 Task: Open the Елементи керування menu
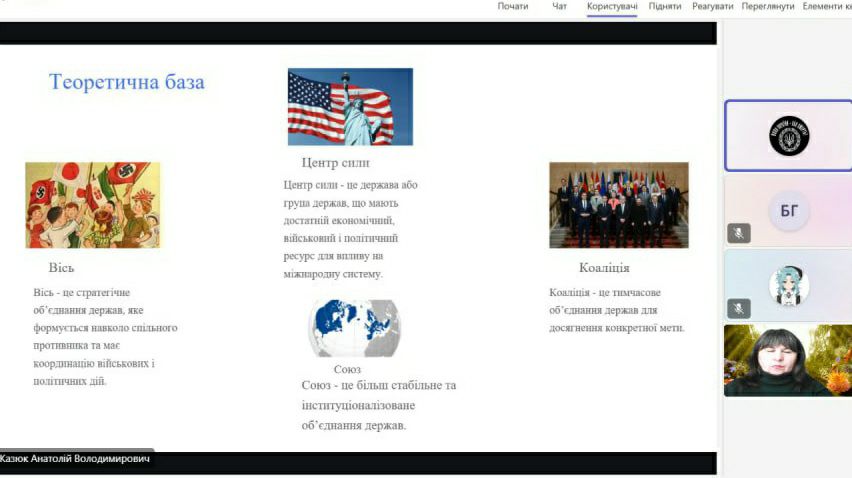click(x=826, y=6)
